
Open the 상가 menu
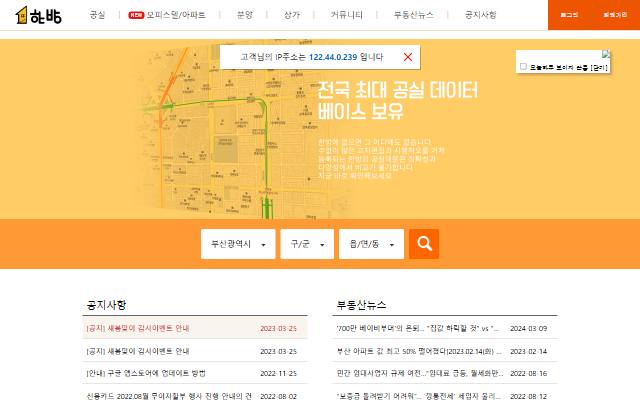click(291, 15)
